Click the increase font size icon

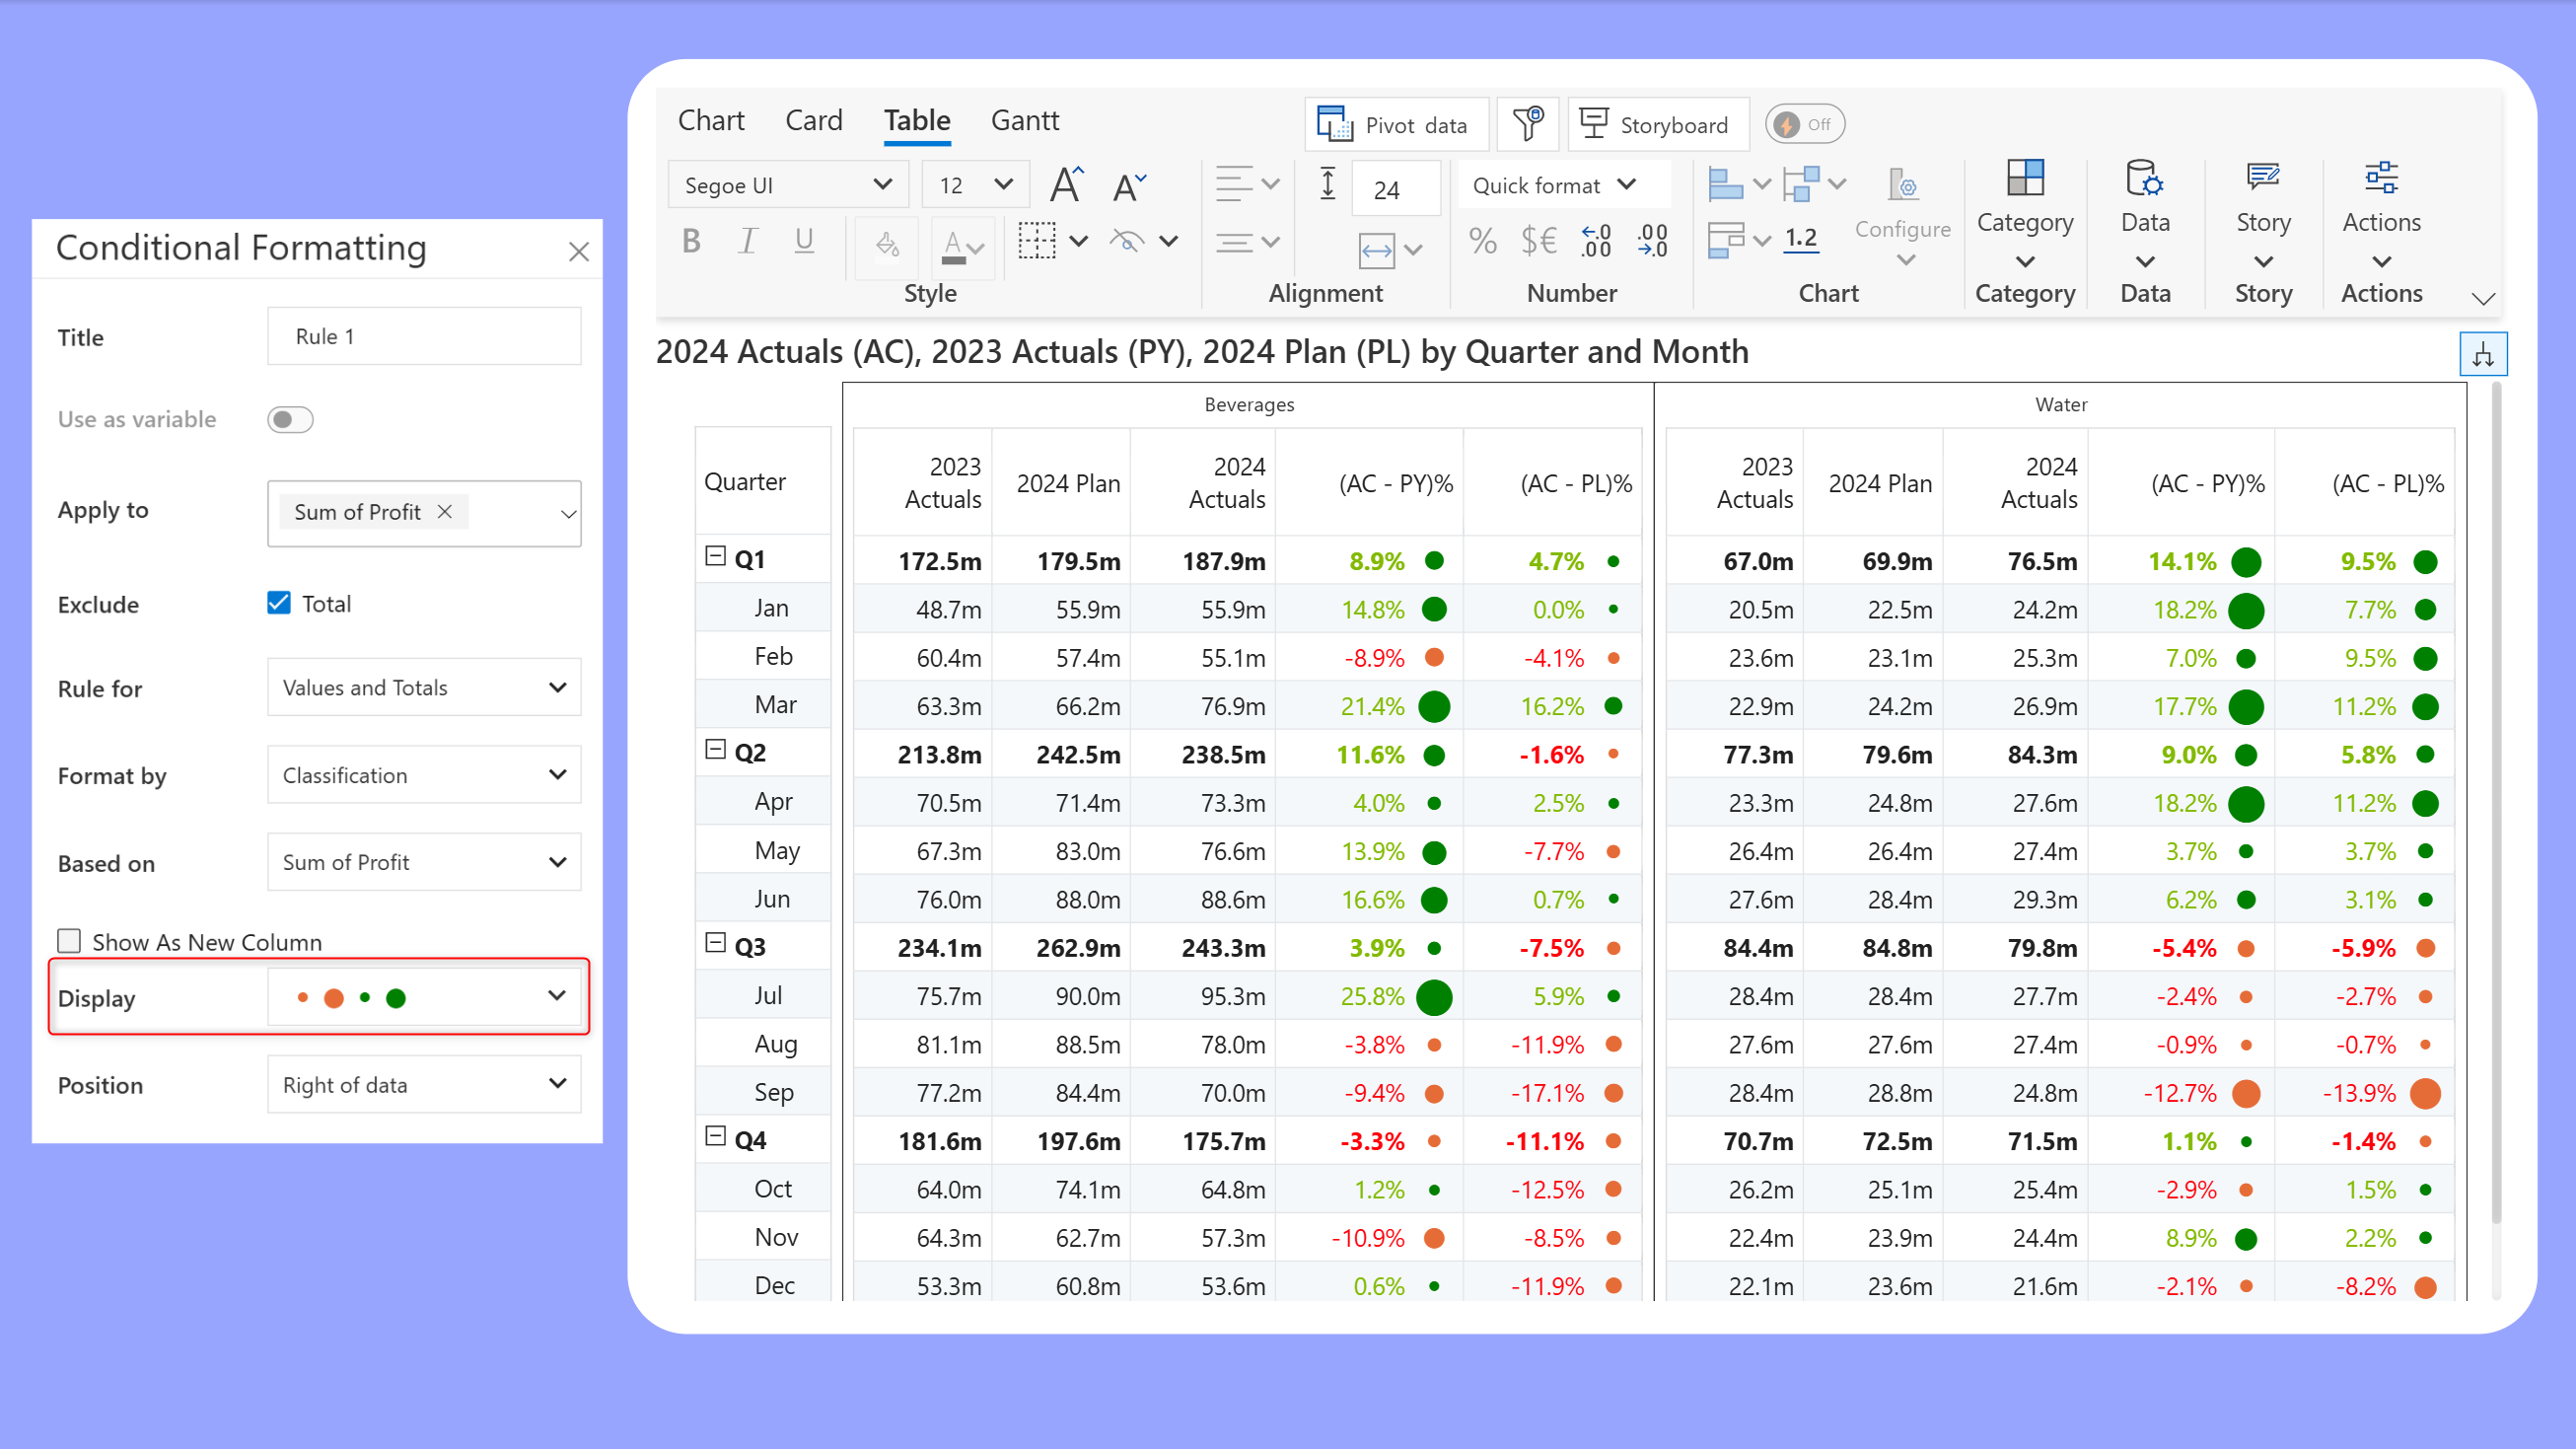point(1067,185)
